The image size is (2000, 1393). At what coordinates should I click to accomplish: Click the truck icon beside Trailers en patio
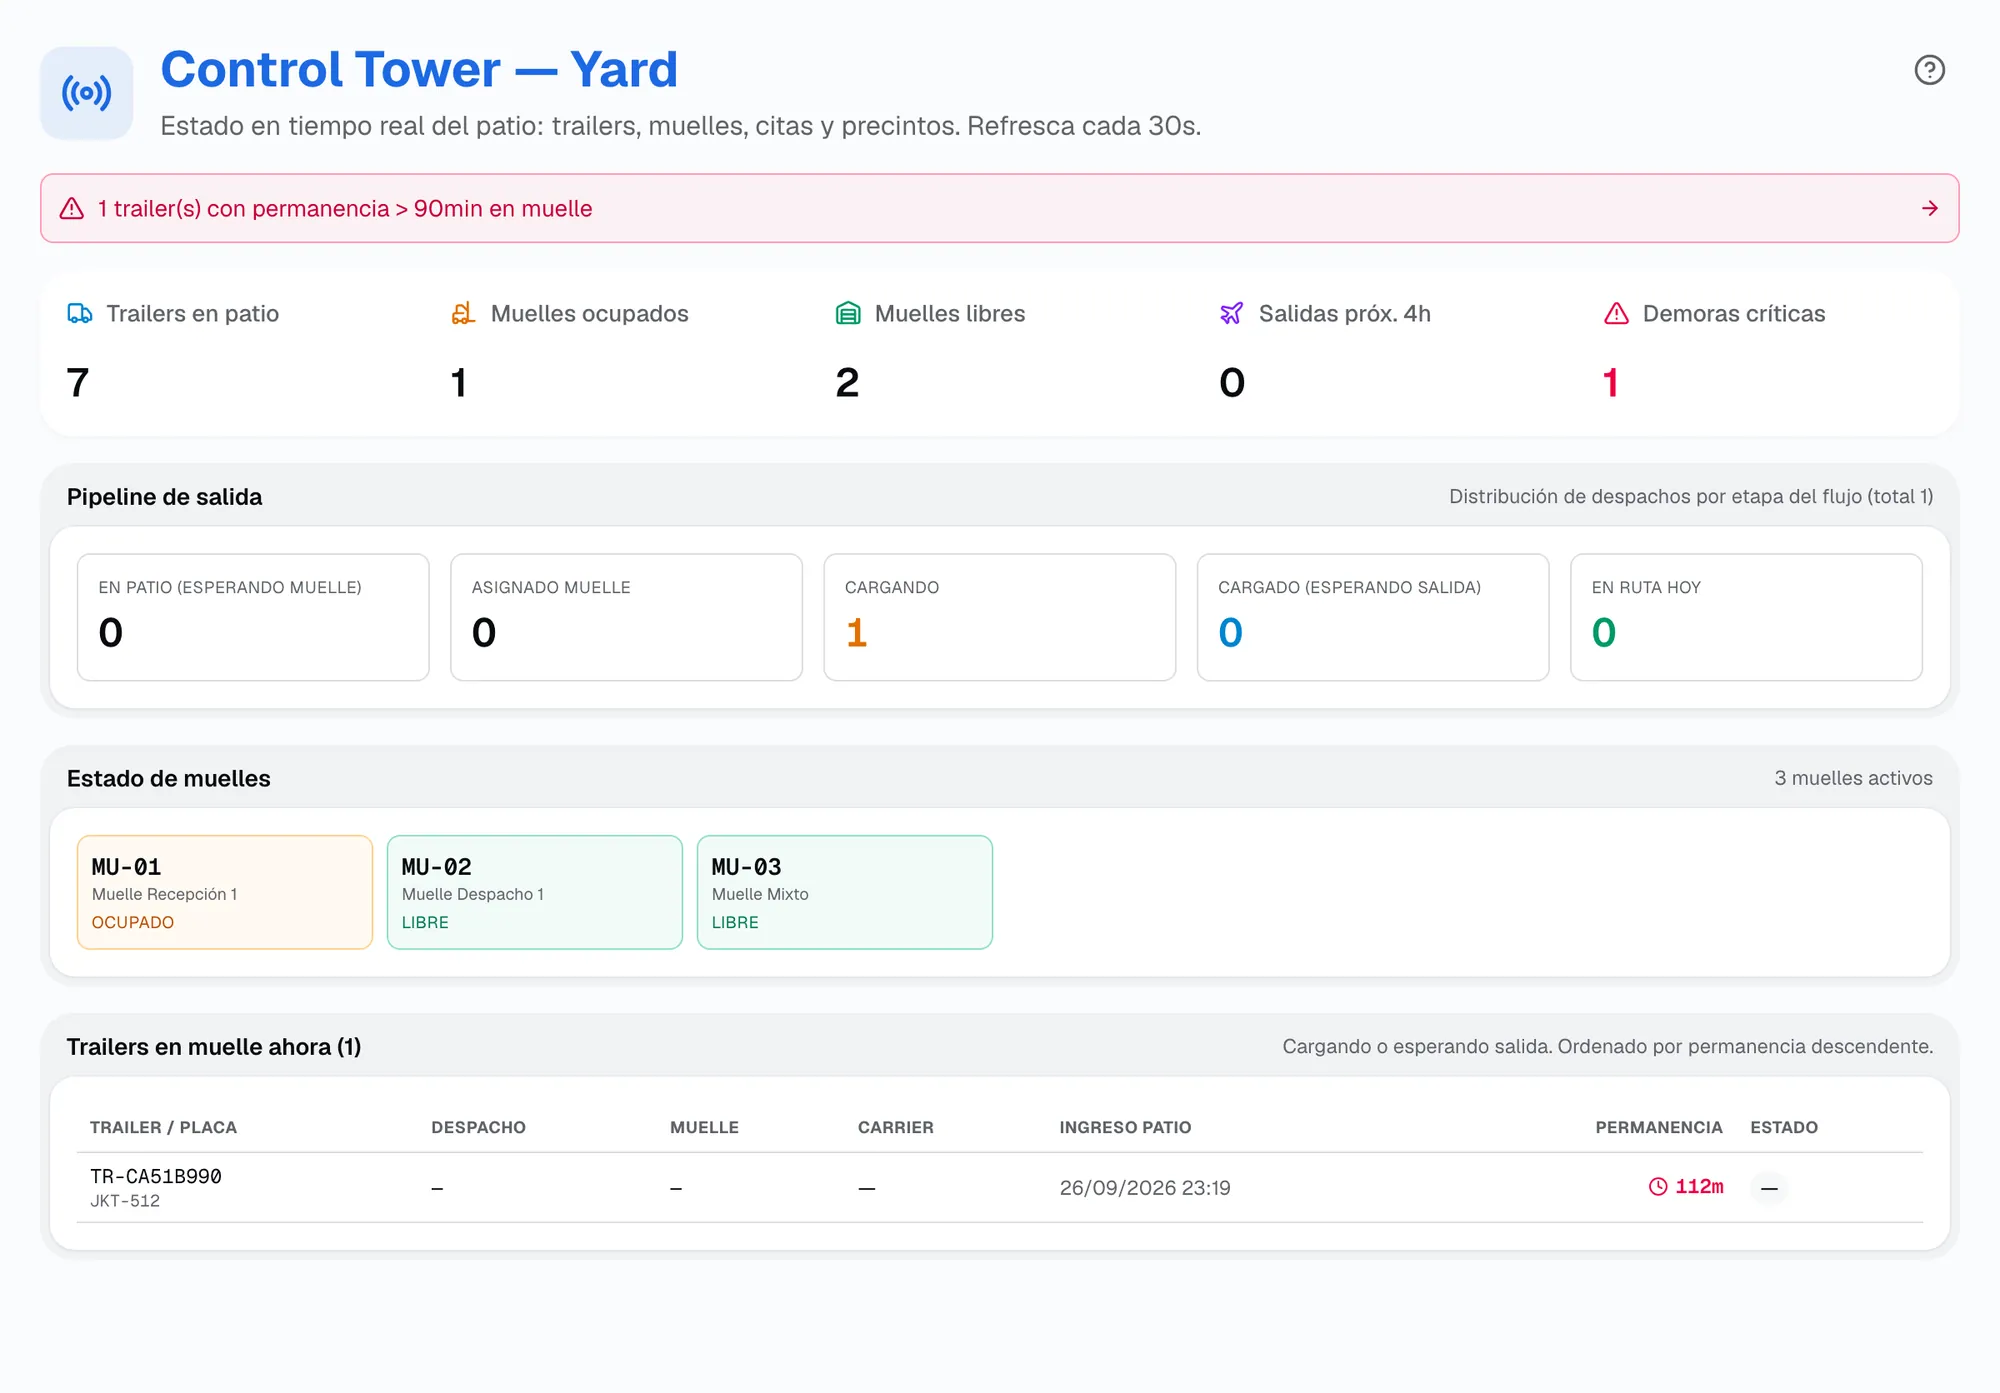click(x=80, y=313)
